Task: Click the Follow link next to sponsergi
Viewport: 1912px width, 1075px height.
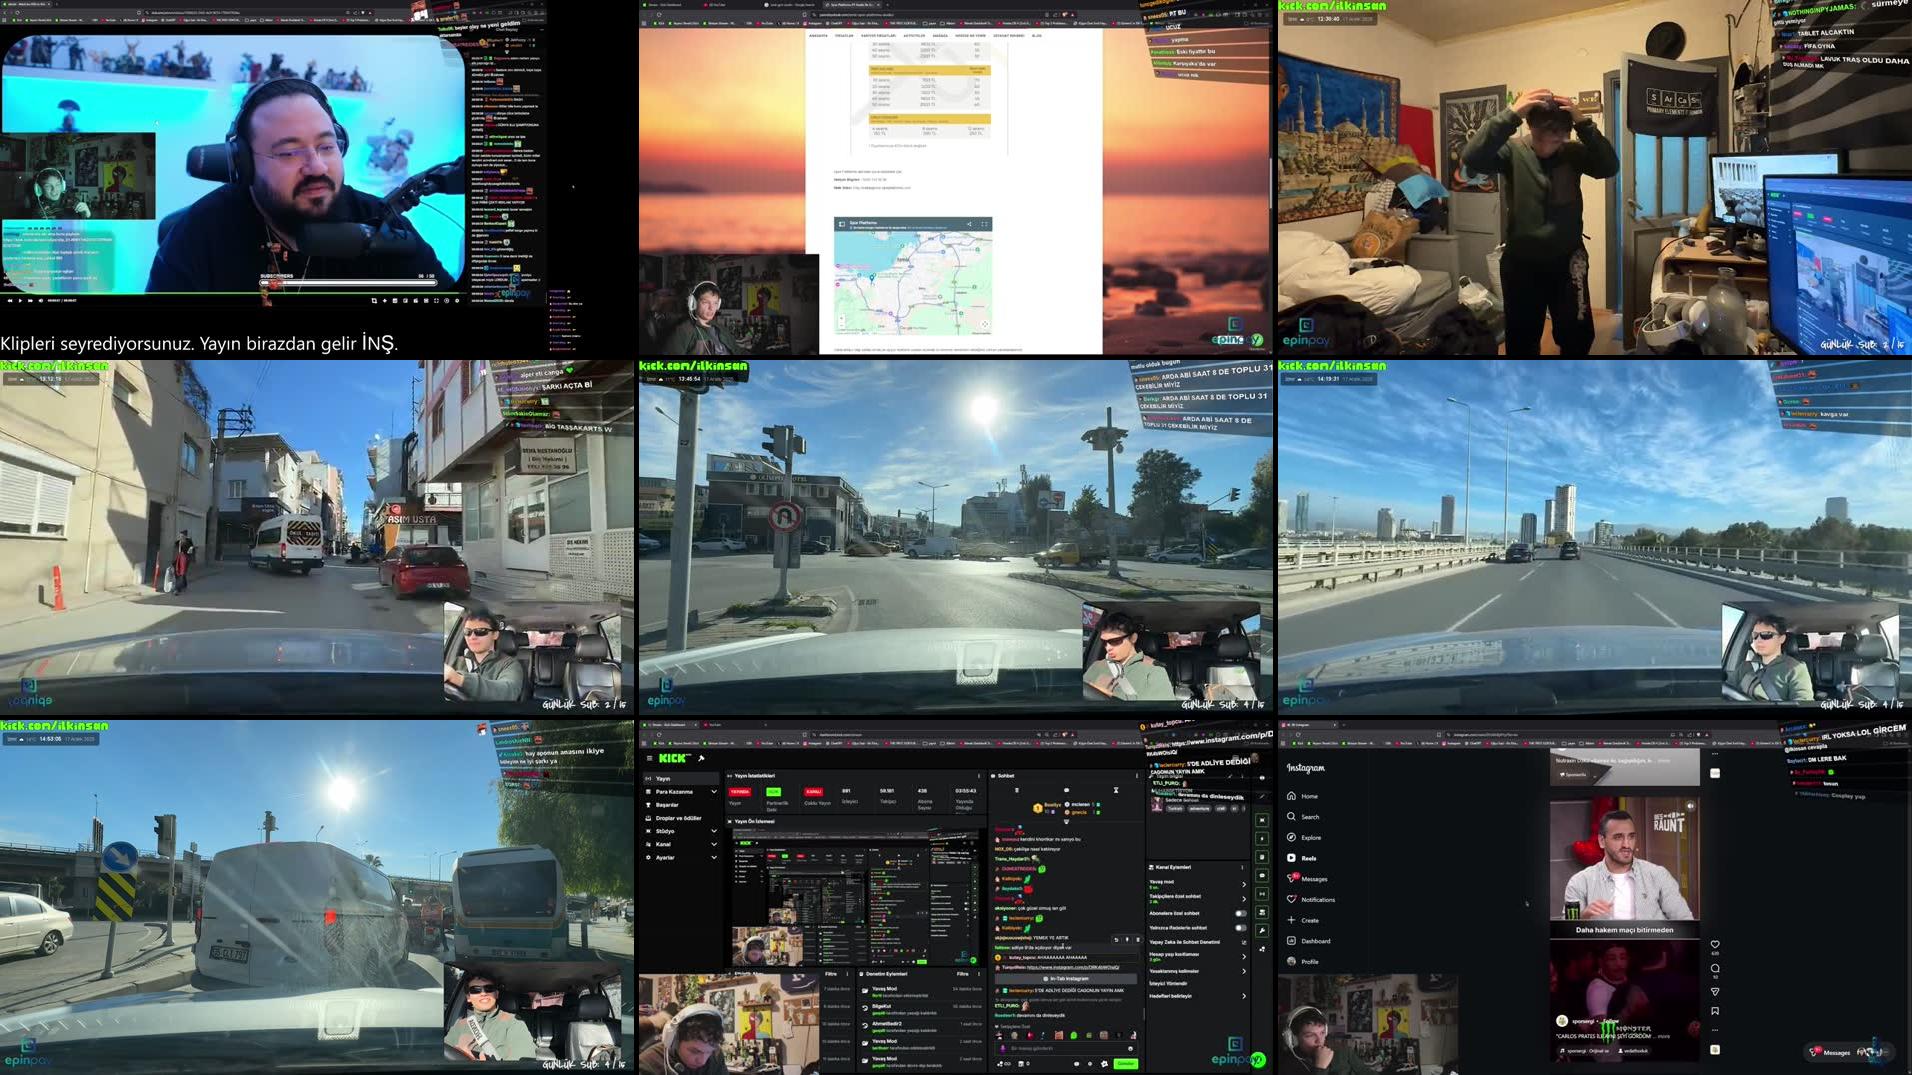Action: click(1610, 1022)
